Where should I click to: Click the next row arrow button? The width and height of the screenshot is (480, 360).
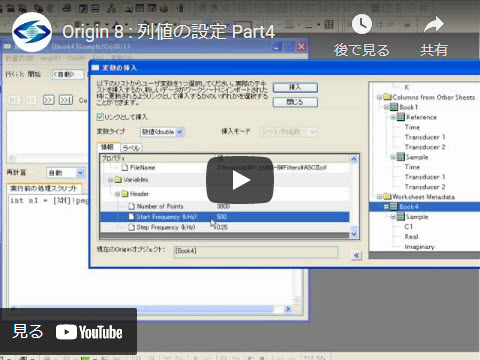coord(49,100)
